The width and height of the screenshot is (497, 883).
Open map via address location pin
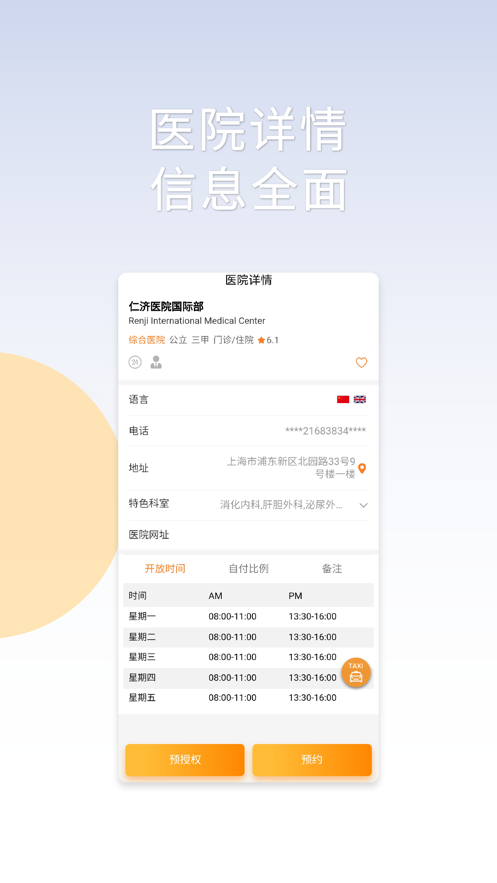pyautogui.click(x=362, y=468)
